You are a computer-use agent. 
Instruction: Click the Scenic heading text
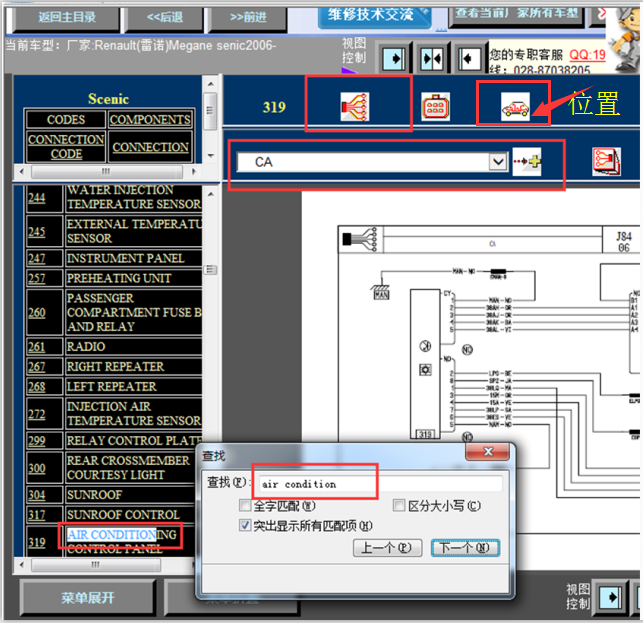[x=108, y=99]
